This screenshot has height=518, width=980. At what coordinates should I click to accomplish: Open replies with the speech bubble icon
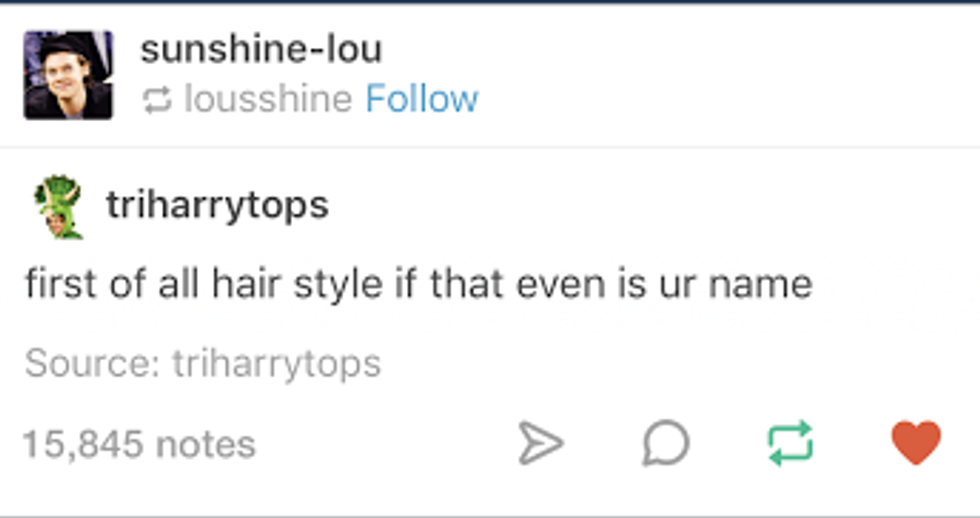click(x=666, y=443)
